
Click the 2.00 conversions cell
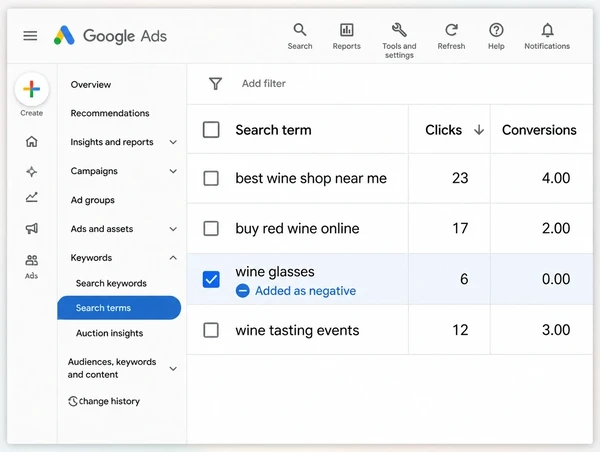tap(556, 228)
